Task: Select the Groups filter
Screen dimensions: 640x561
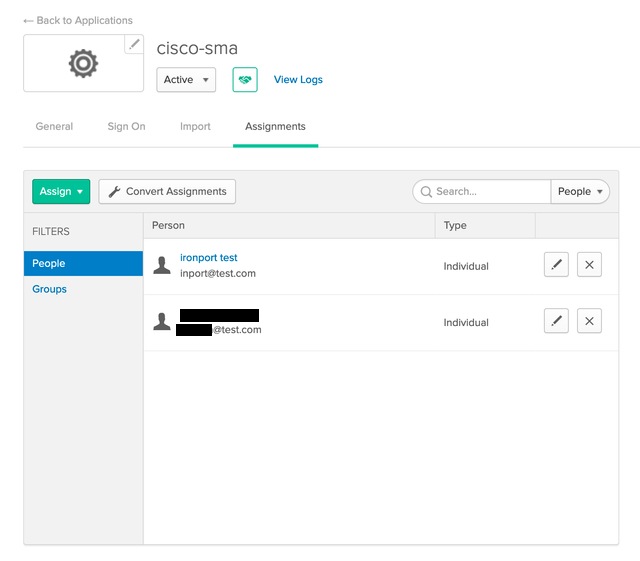Action: click(49, 289)
